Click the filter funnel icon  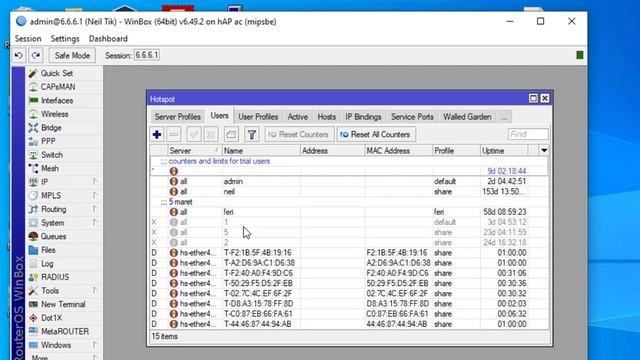251,134
